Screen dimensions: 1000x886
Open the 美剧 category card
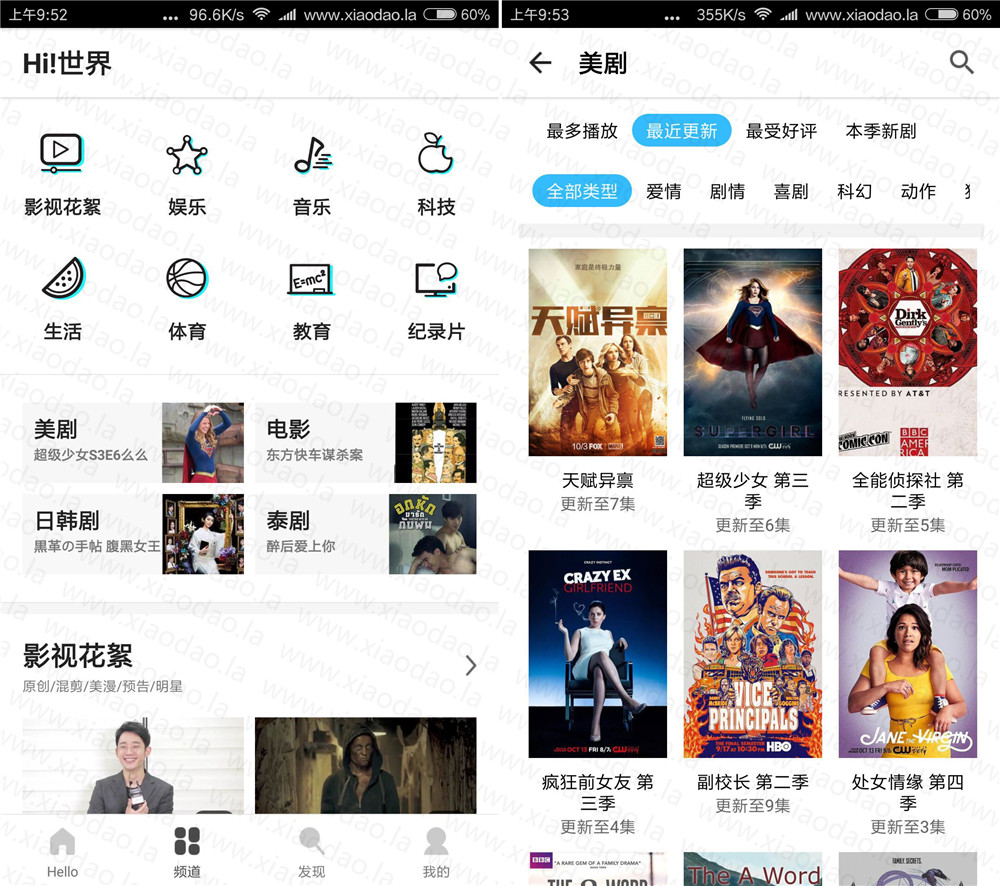133,443
